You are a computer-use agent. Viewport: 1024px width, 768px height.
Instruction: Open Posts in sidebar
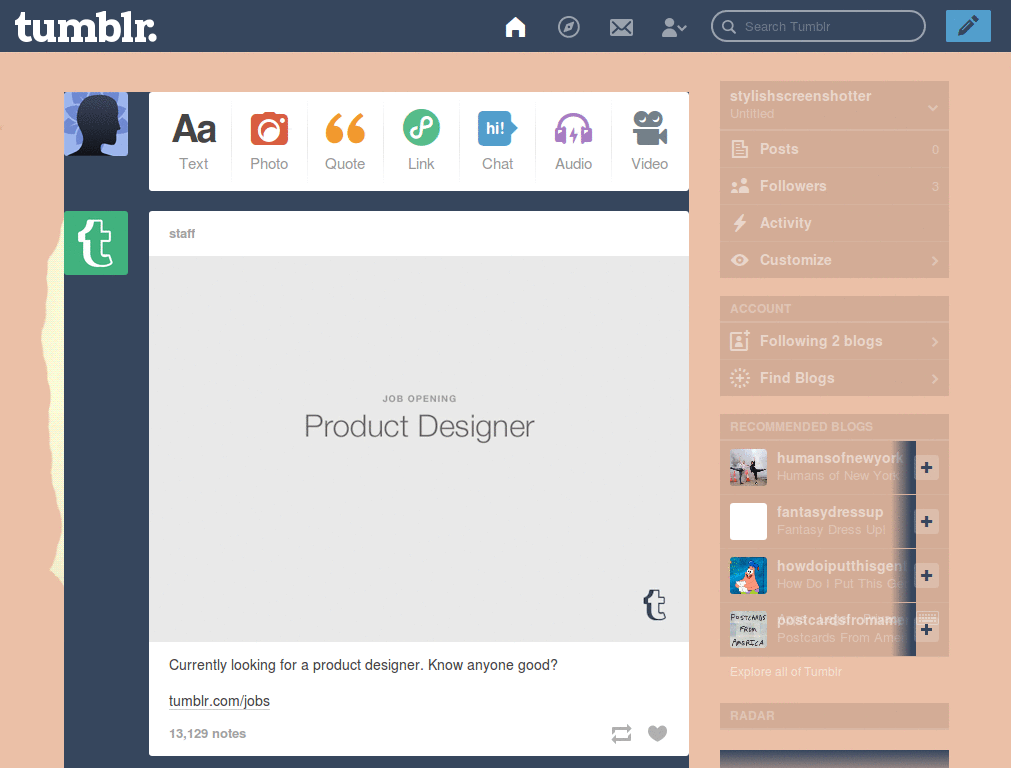834,149
